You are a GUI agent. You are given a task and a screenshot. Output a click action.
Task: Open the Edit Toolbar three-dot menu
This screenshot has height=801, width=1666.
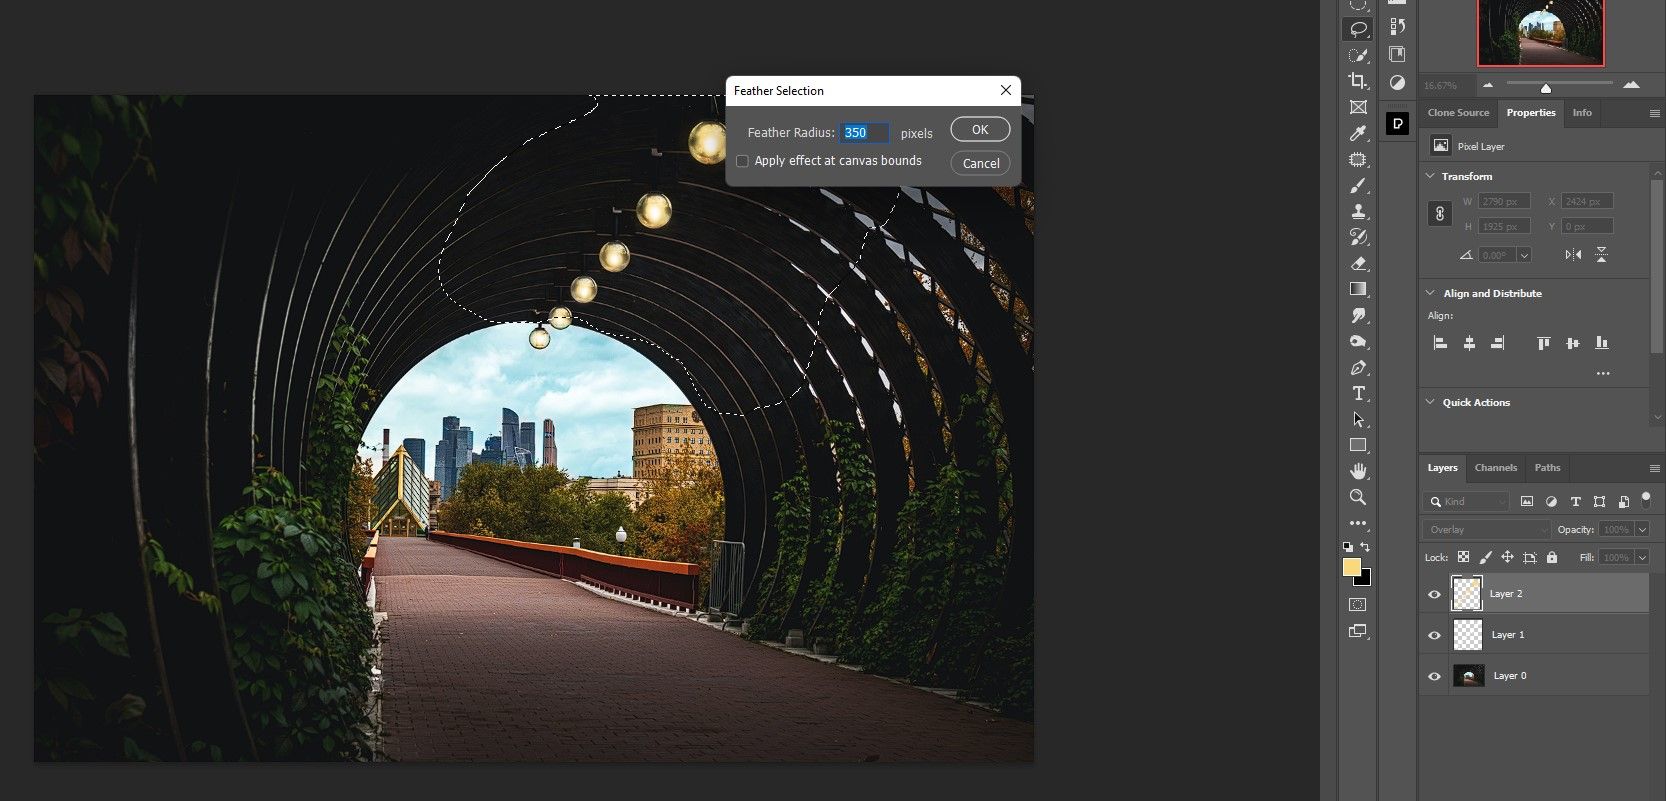[1358, 523]
